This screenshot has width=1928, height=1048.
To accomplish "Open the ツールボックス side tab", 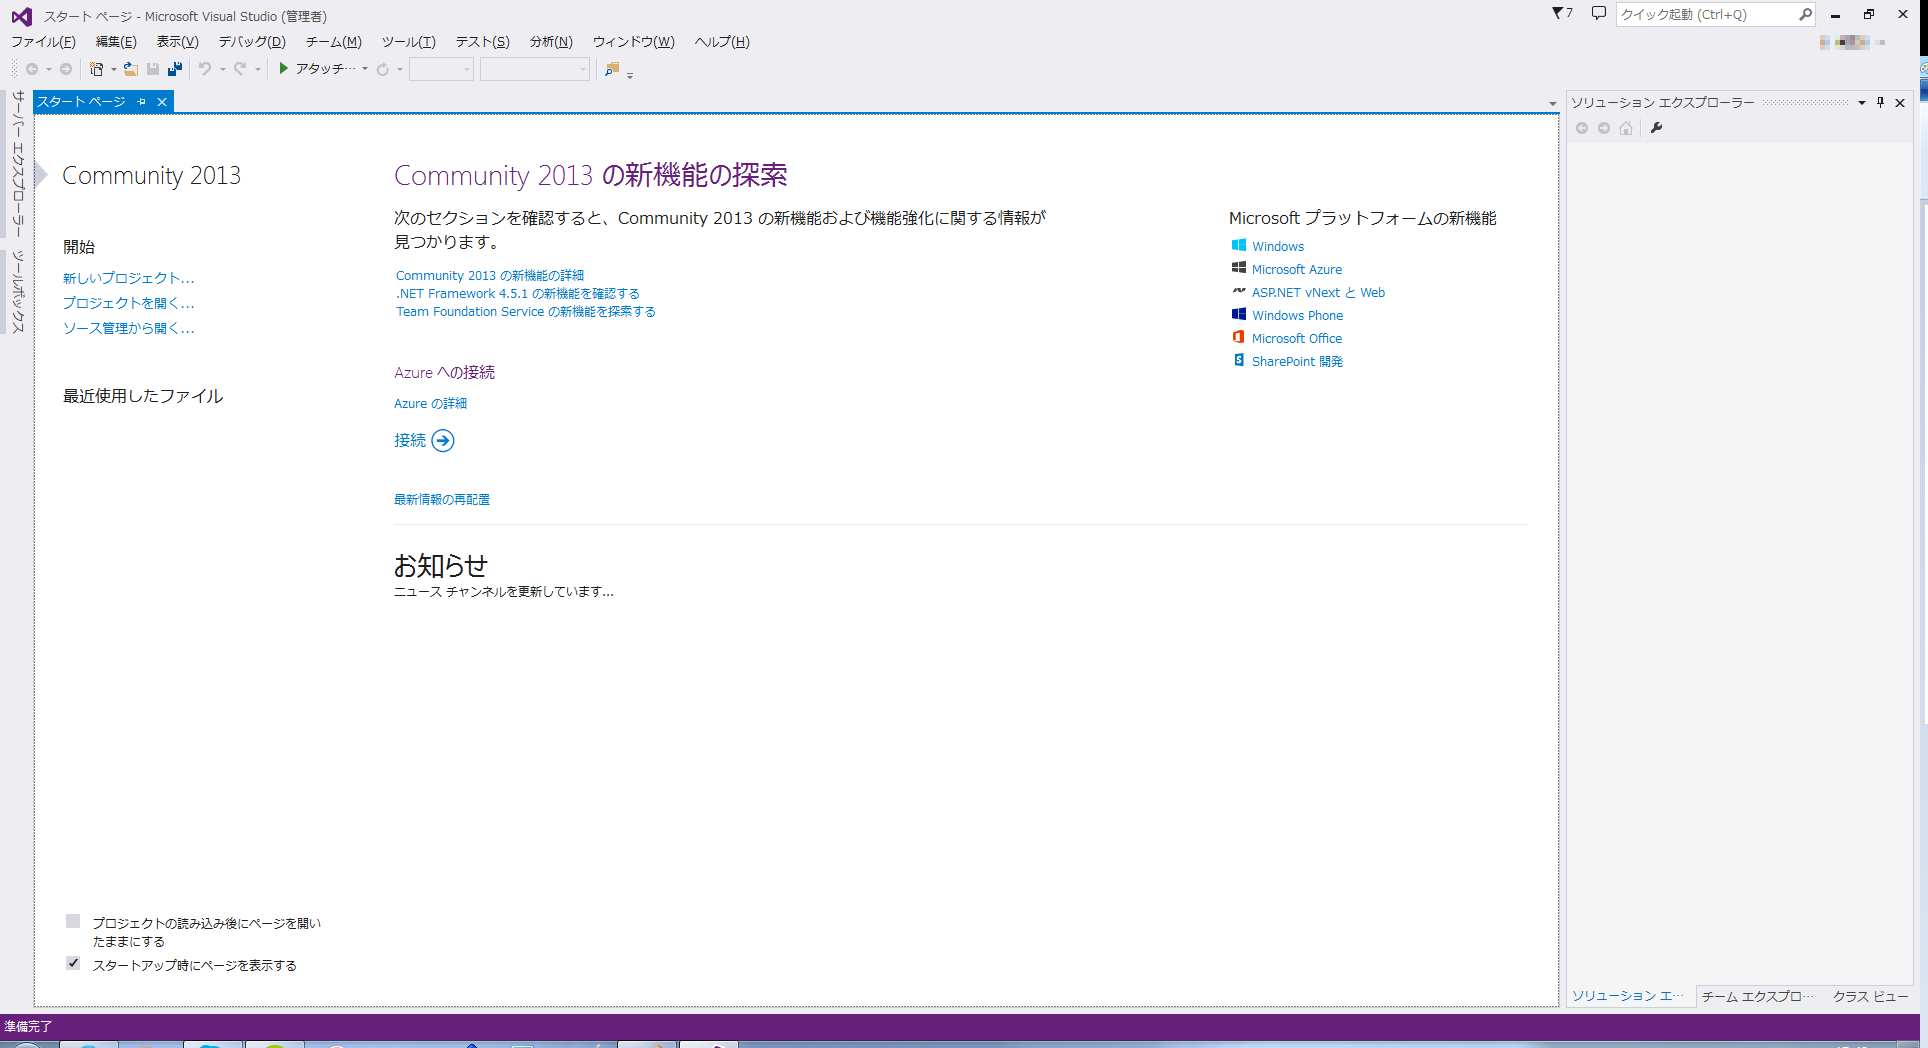I will (x=18, y=291).
